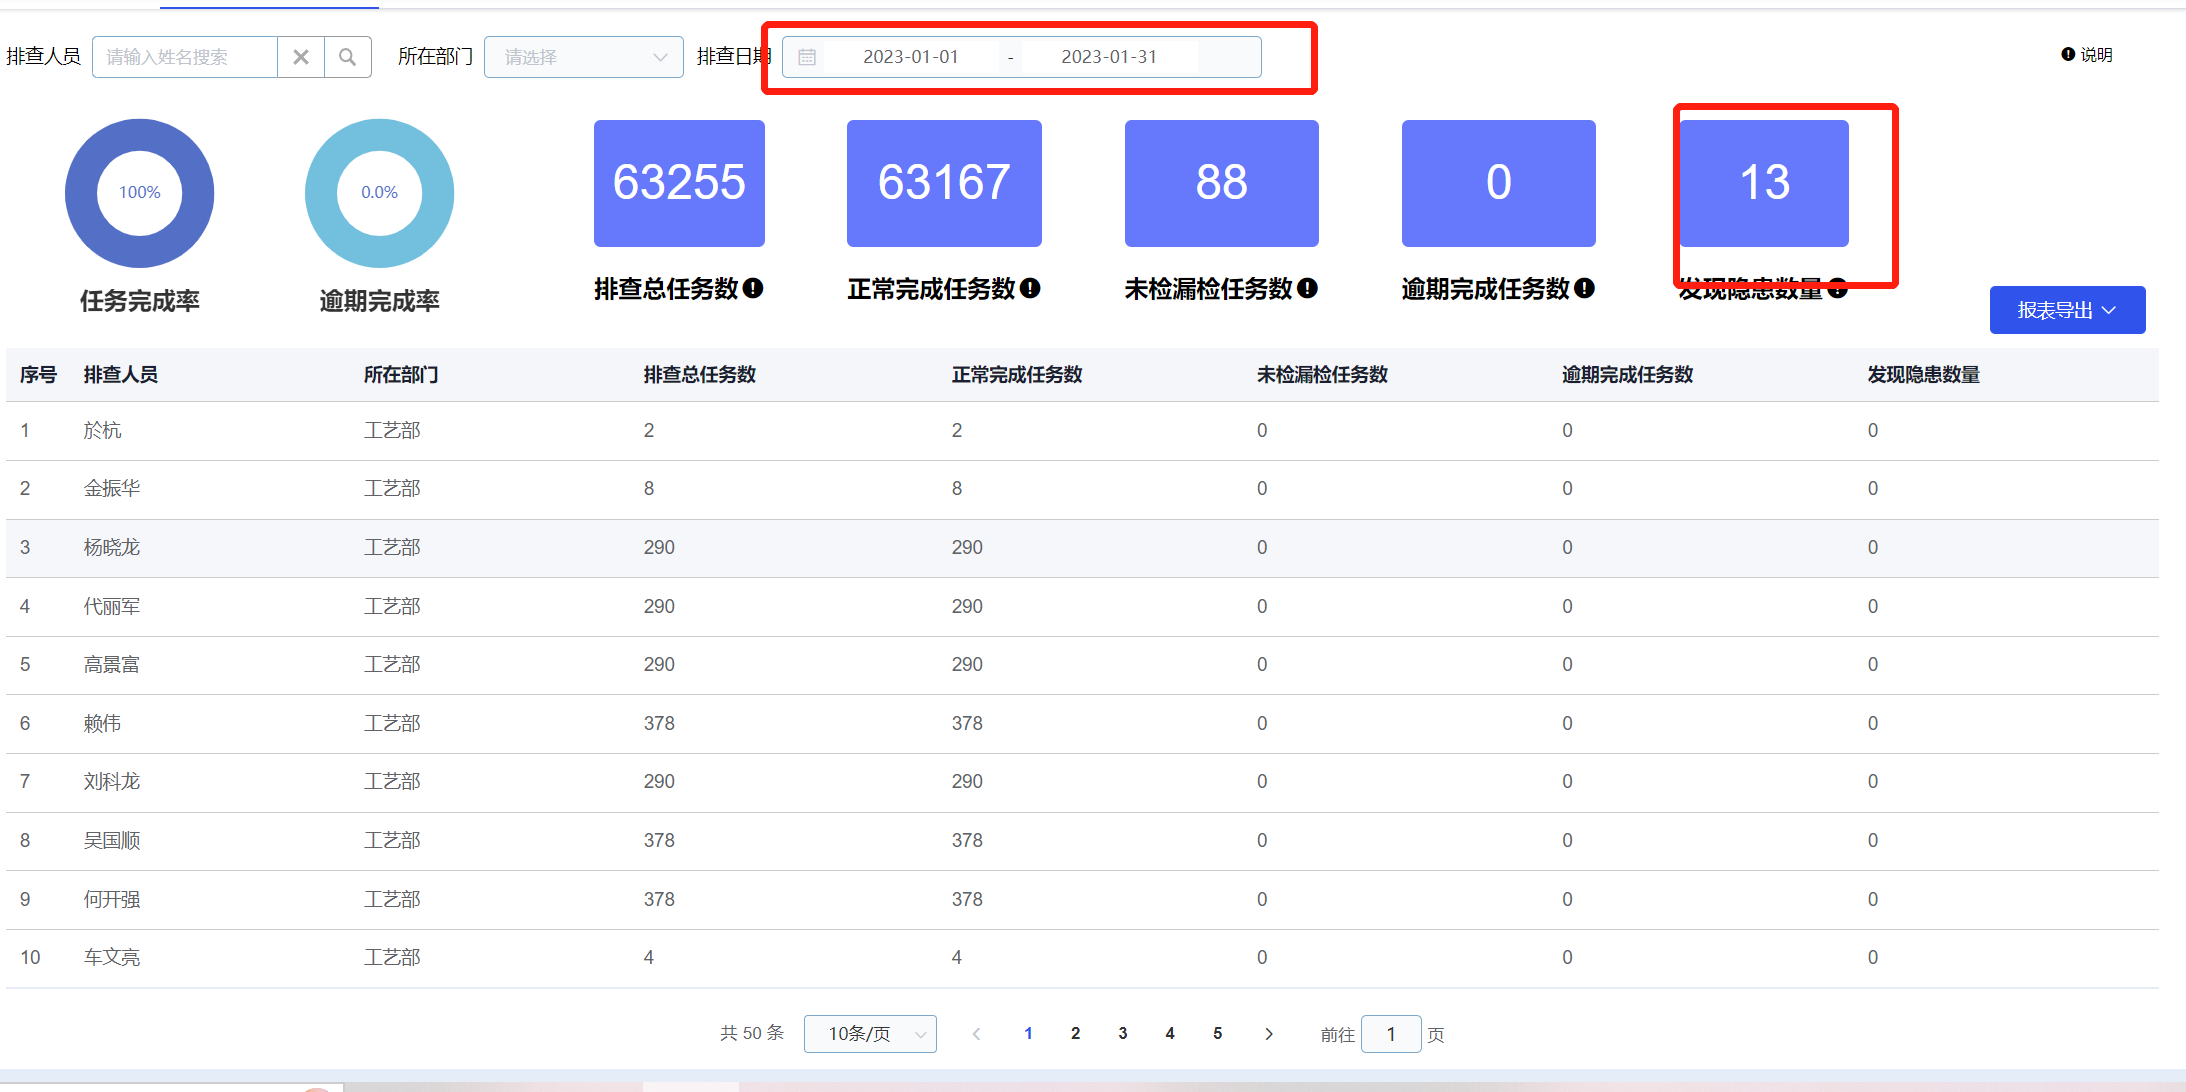Click the info icon beside 发现隐患数量
The image size is (2186, 1092).
[x=1837, y=289]
